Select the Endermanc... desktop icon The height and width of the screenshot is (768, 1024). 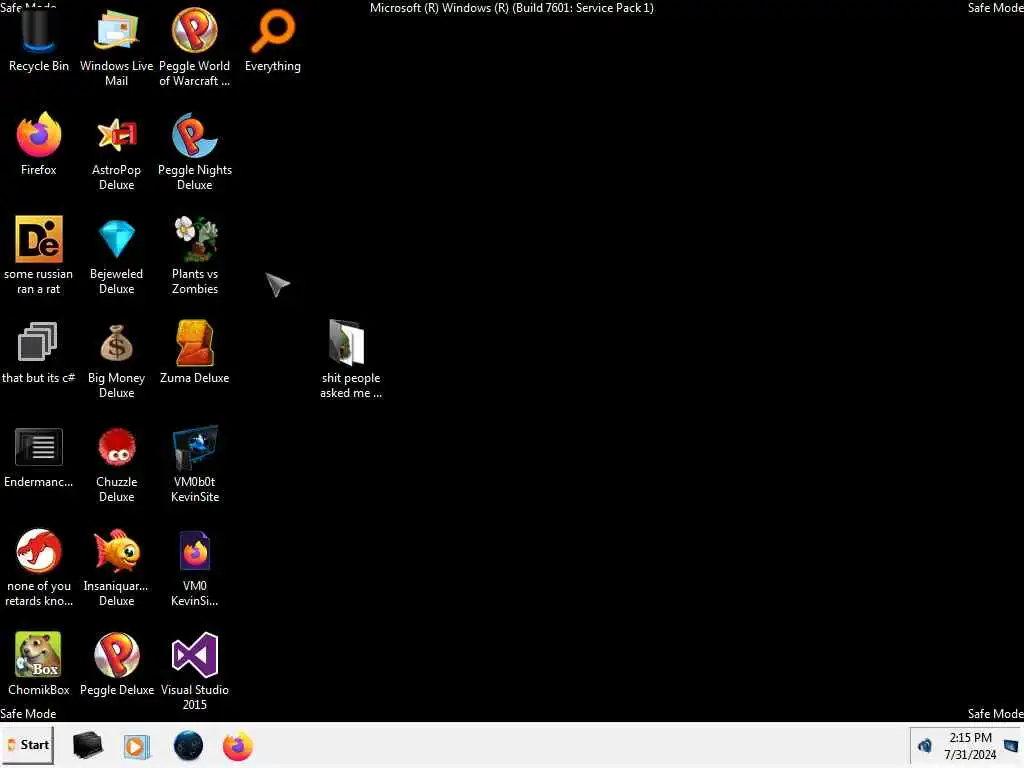click(39, 456)
